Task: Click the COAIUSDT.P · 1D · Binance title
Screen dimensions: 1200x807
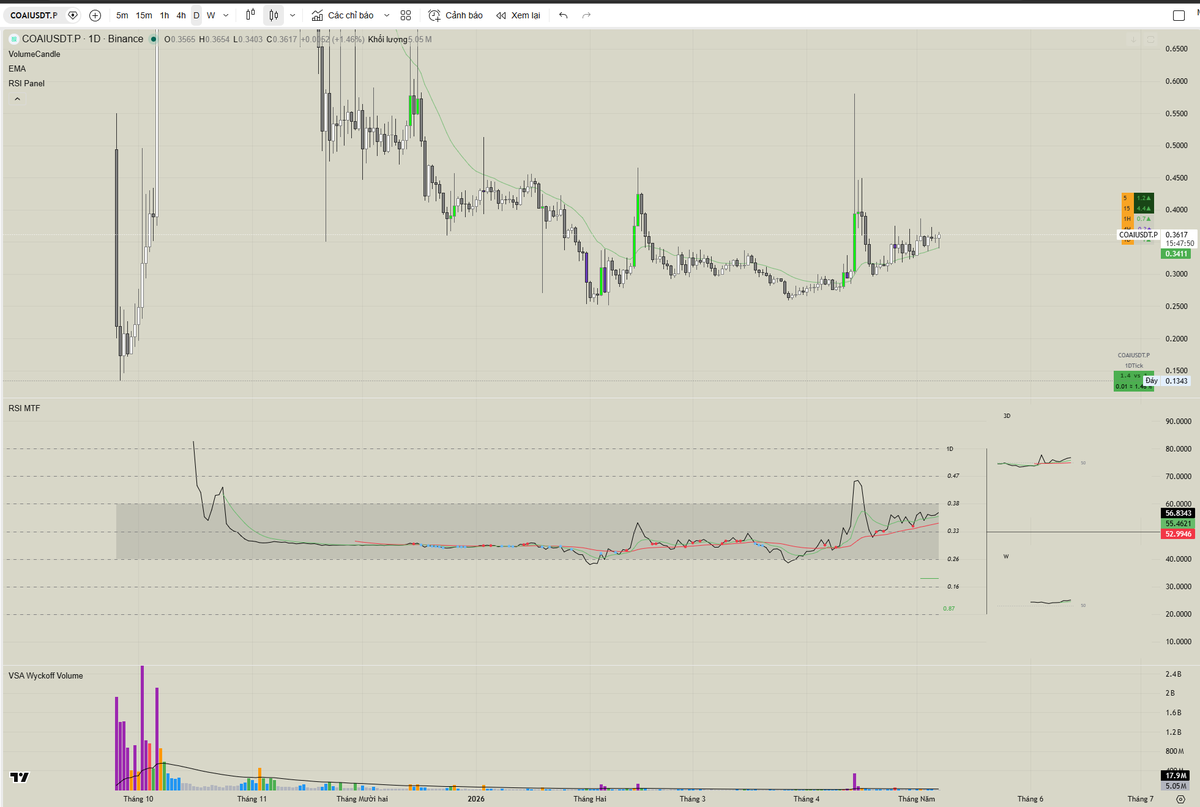Action: (x=83, y=39)
